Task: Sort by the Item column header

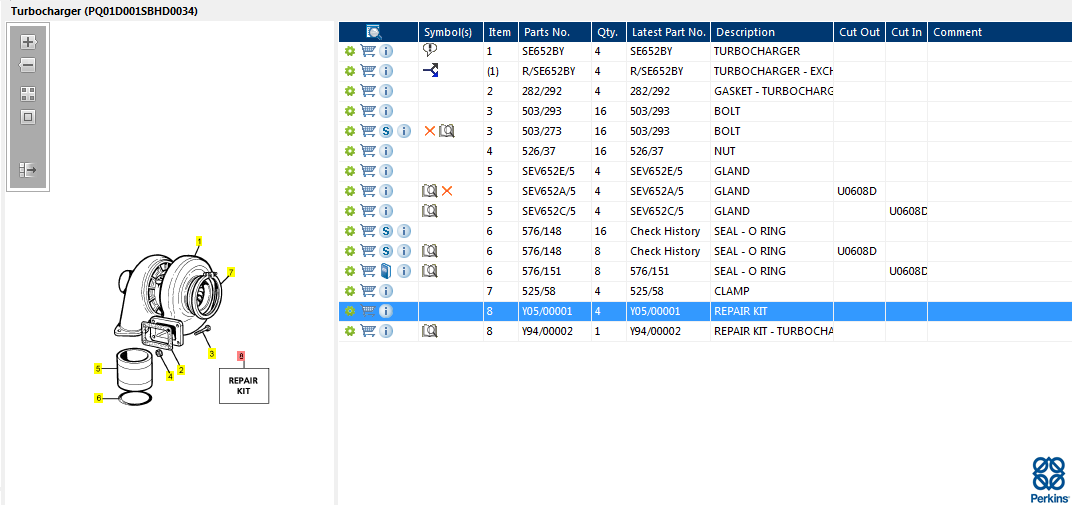Action: 500,32
